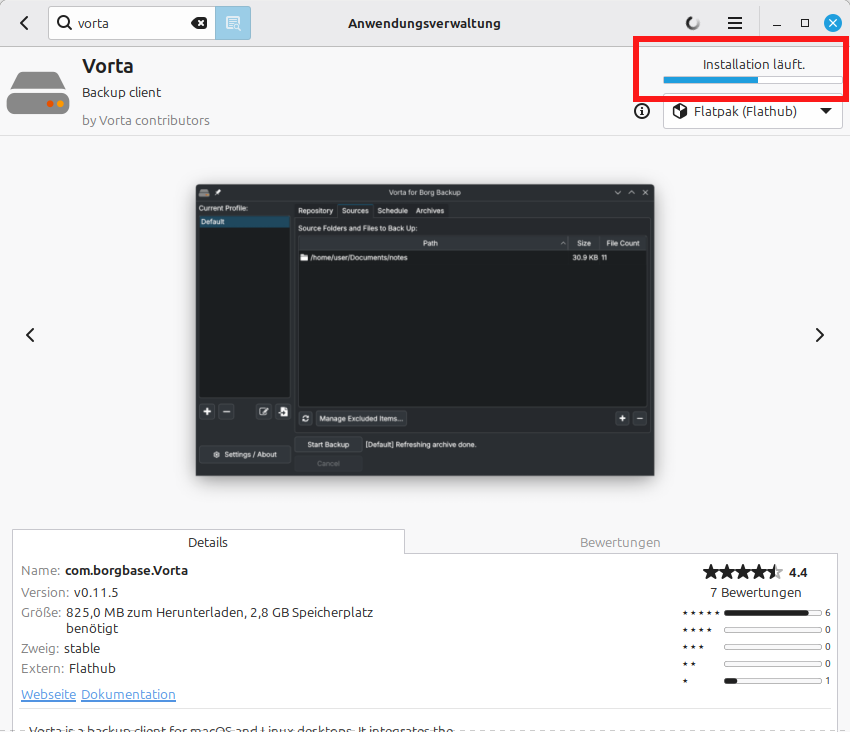Switch to the Bewertungen tab
850x732 pixels.
tap(620, 542)
